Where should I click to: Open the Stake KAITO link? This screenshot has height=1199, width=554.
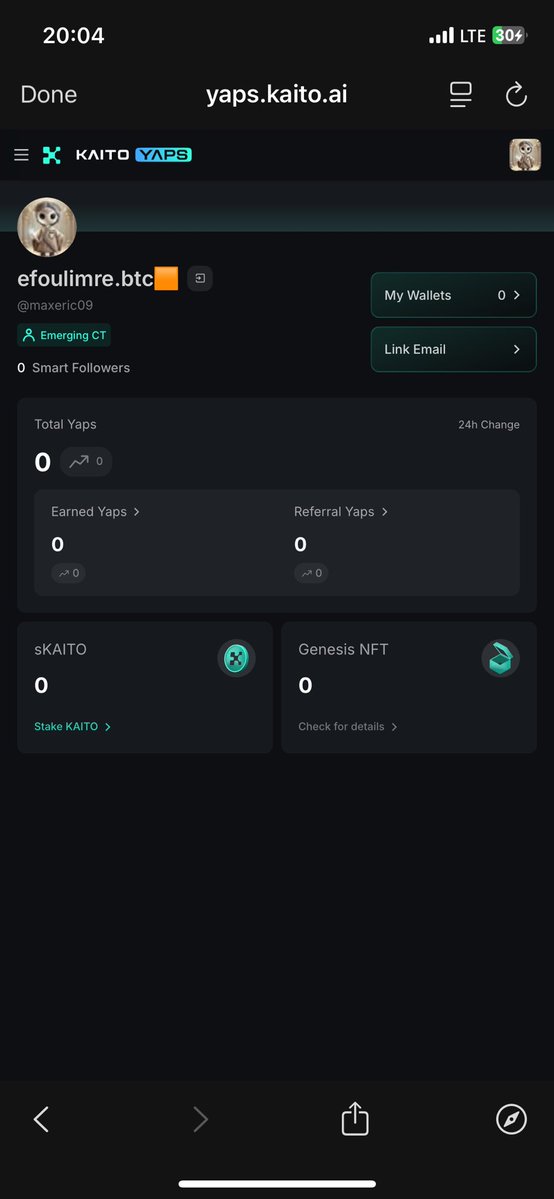click(x=73, y=726)
